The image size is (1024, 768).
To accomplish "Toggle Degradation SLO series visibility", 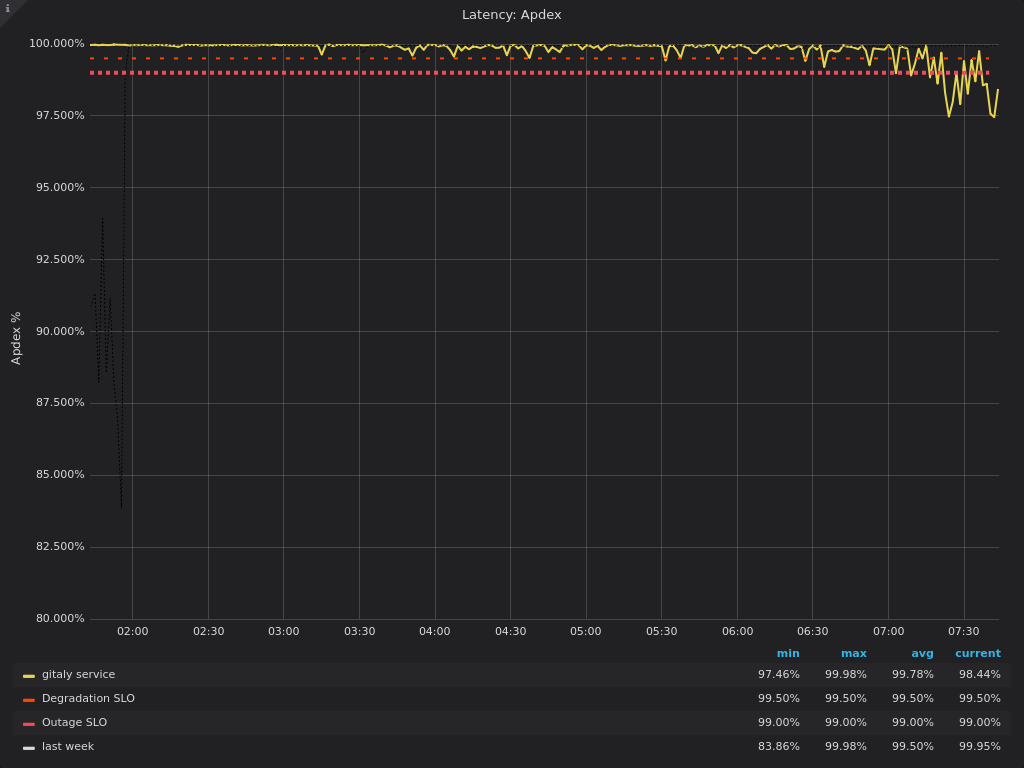I will pos(88,699).
